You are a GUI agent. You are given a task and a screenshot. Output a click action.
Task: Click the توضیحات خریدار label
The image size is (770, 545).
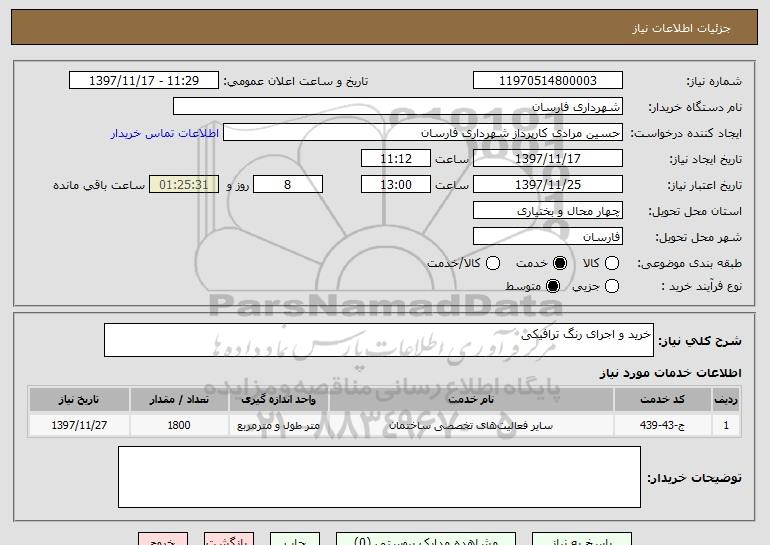click(x=694, y=477)
